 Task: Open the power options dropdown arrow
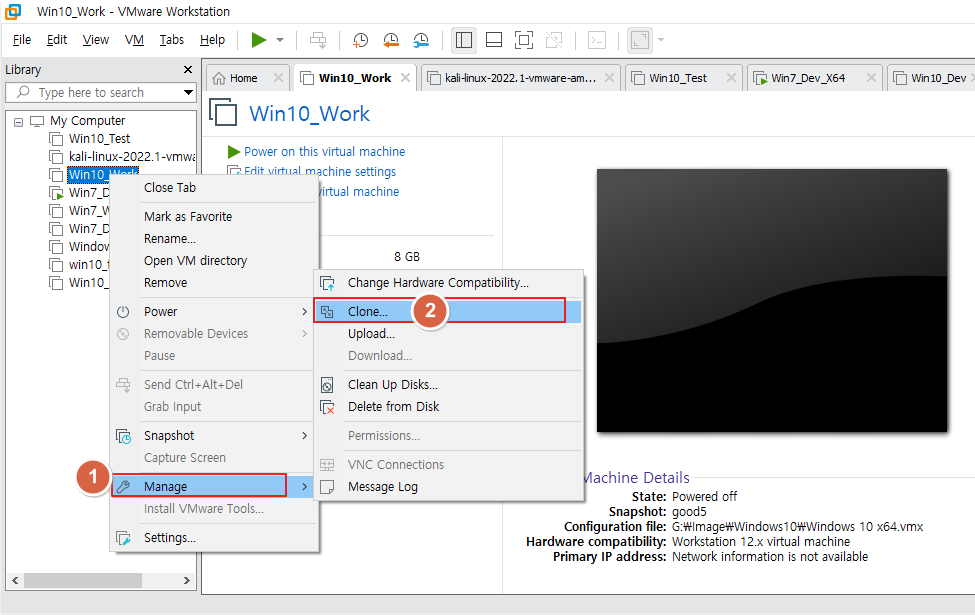coord(280,40)
